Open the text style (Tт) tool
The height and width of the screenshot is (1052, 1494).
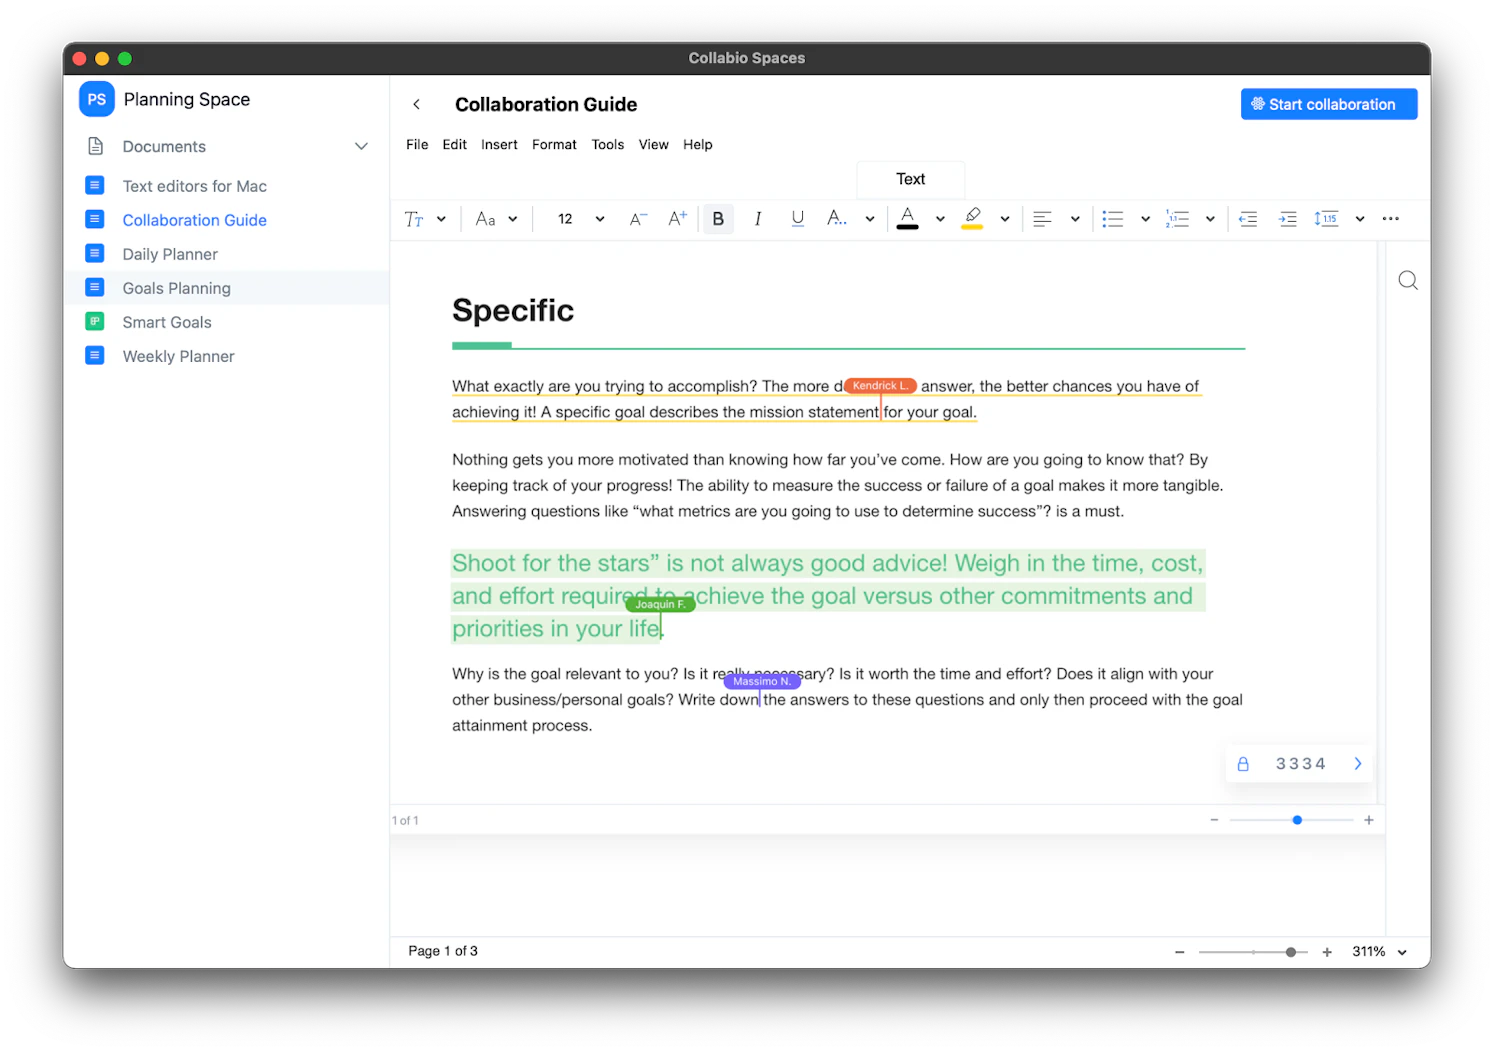coord(414,219)
